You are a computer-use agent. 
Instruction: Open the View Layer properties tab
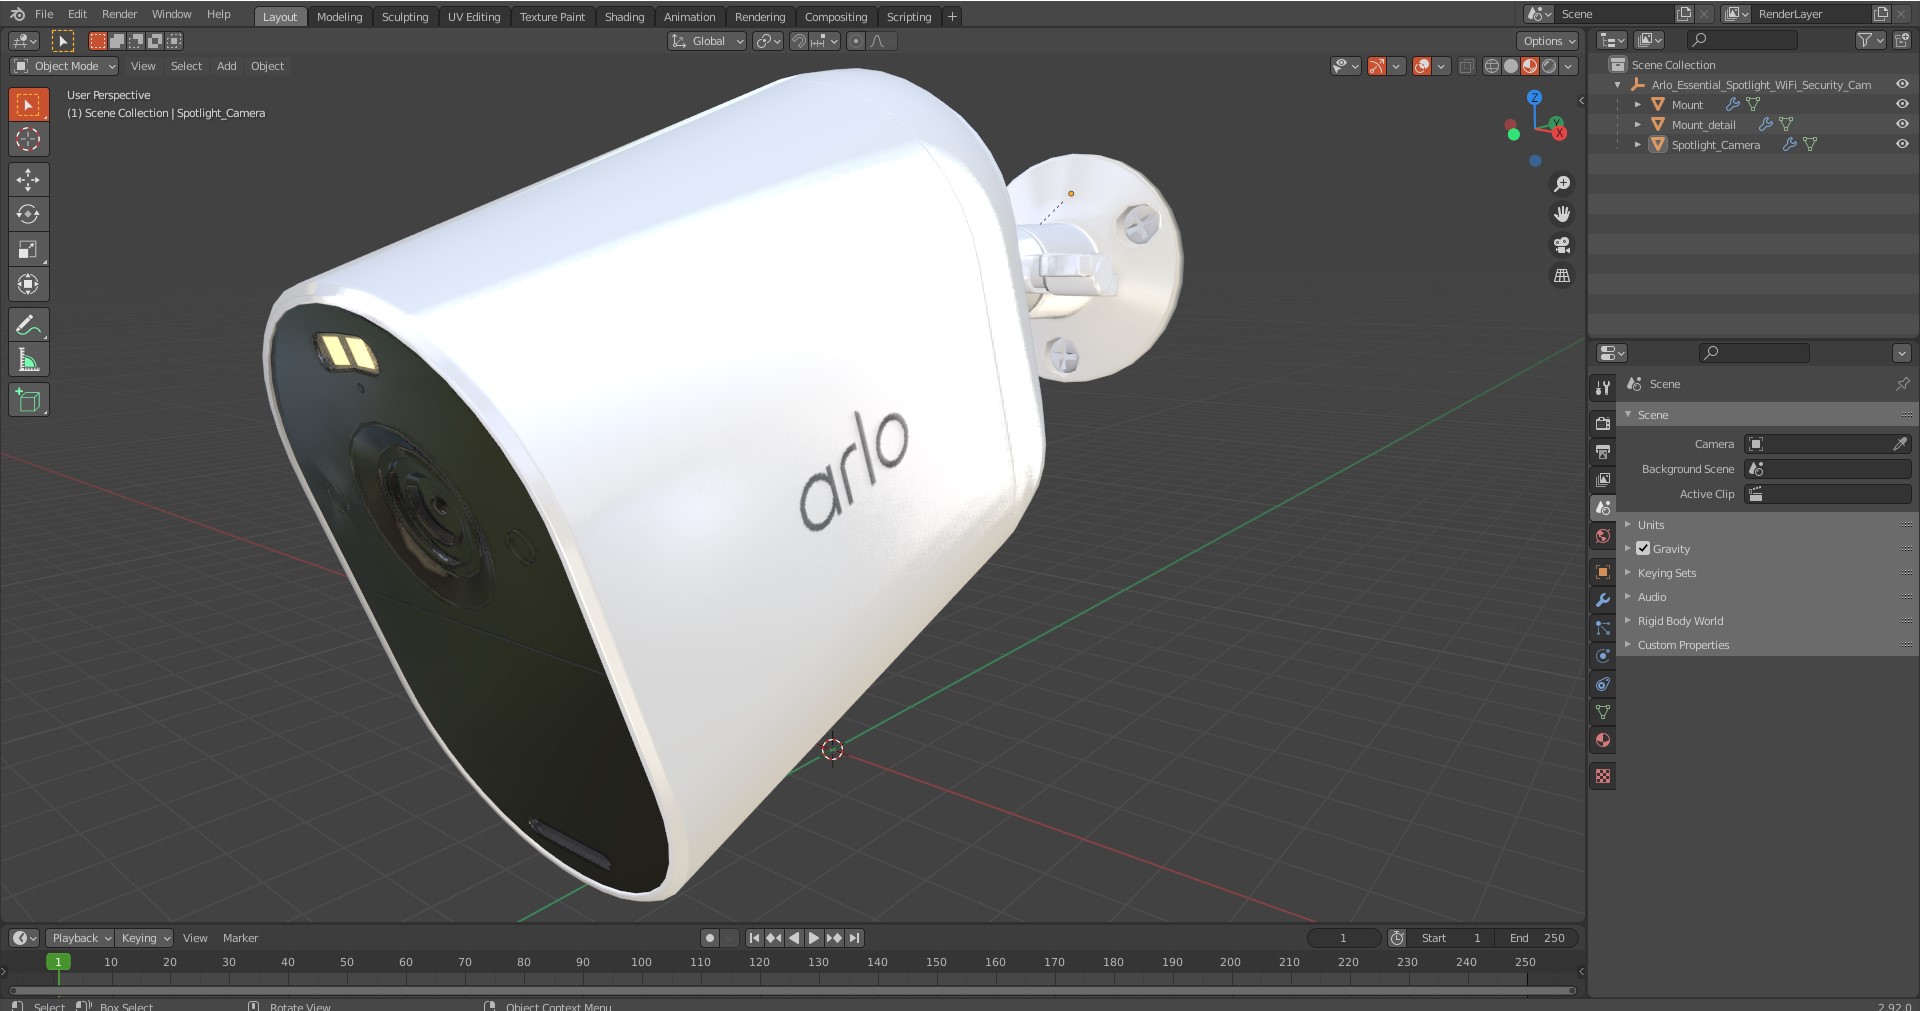coord(1603,480)
